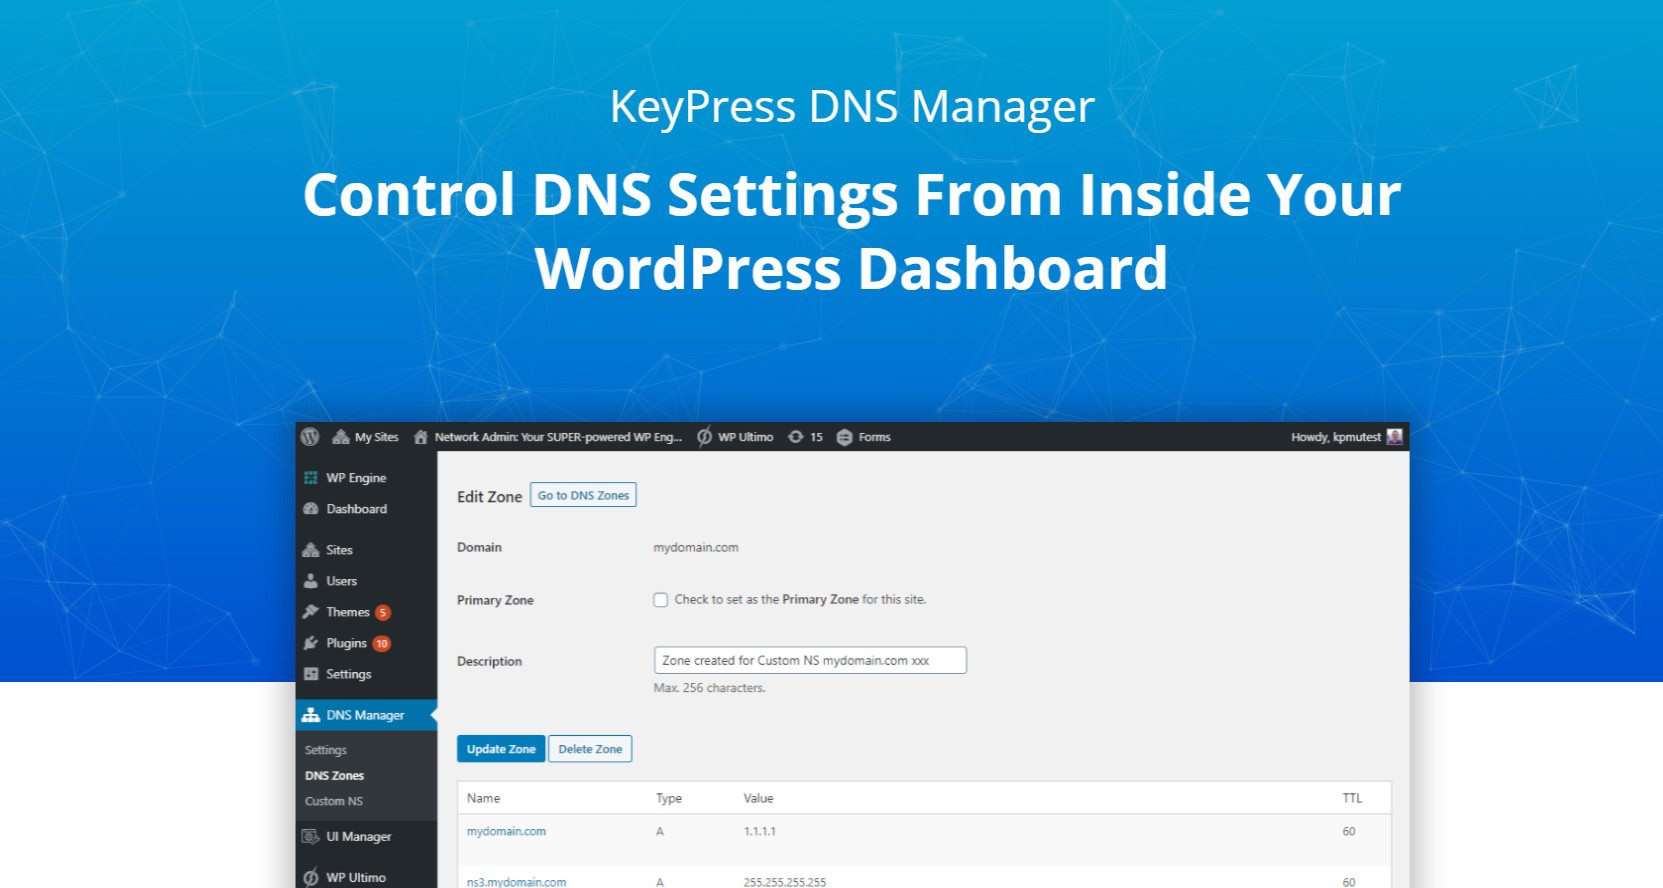Click the Edit Zone heading
The width and height of the screenshot is (1663, 888).
489,496
